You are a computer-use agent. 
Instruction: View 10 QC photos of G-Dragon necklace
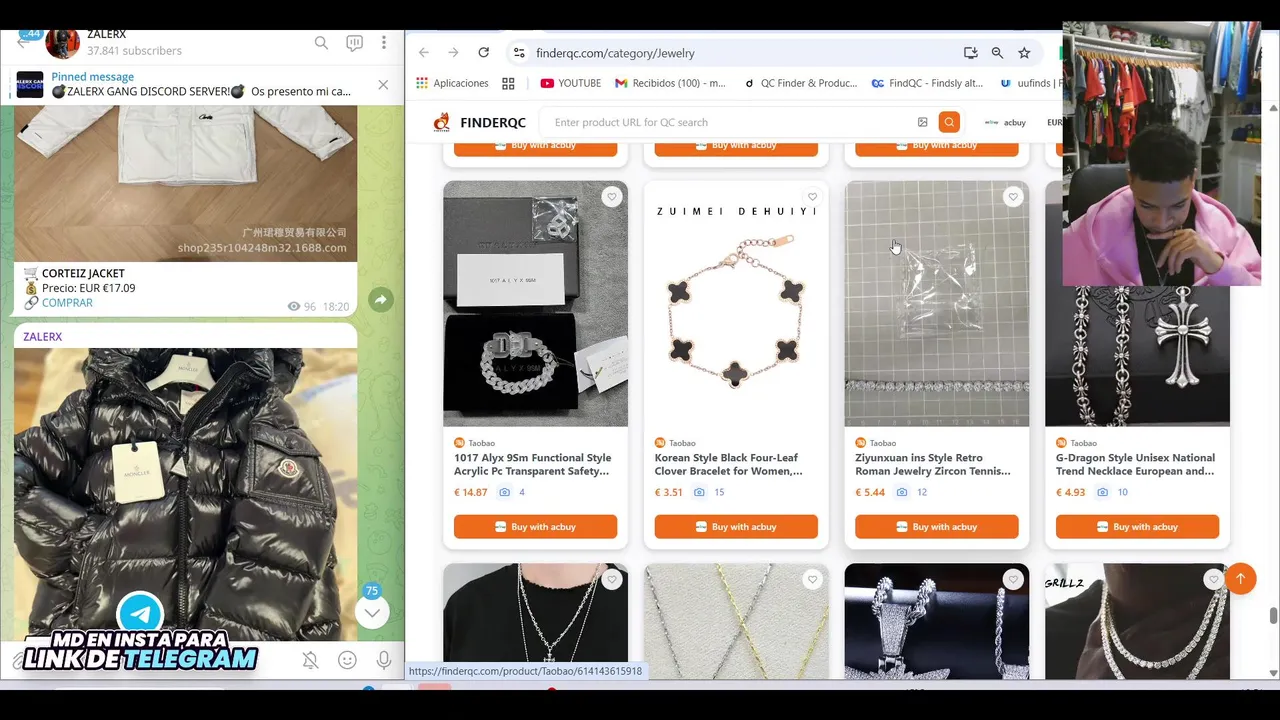pos(1112,492)
